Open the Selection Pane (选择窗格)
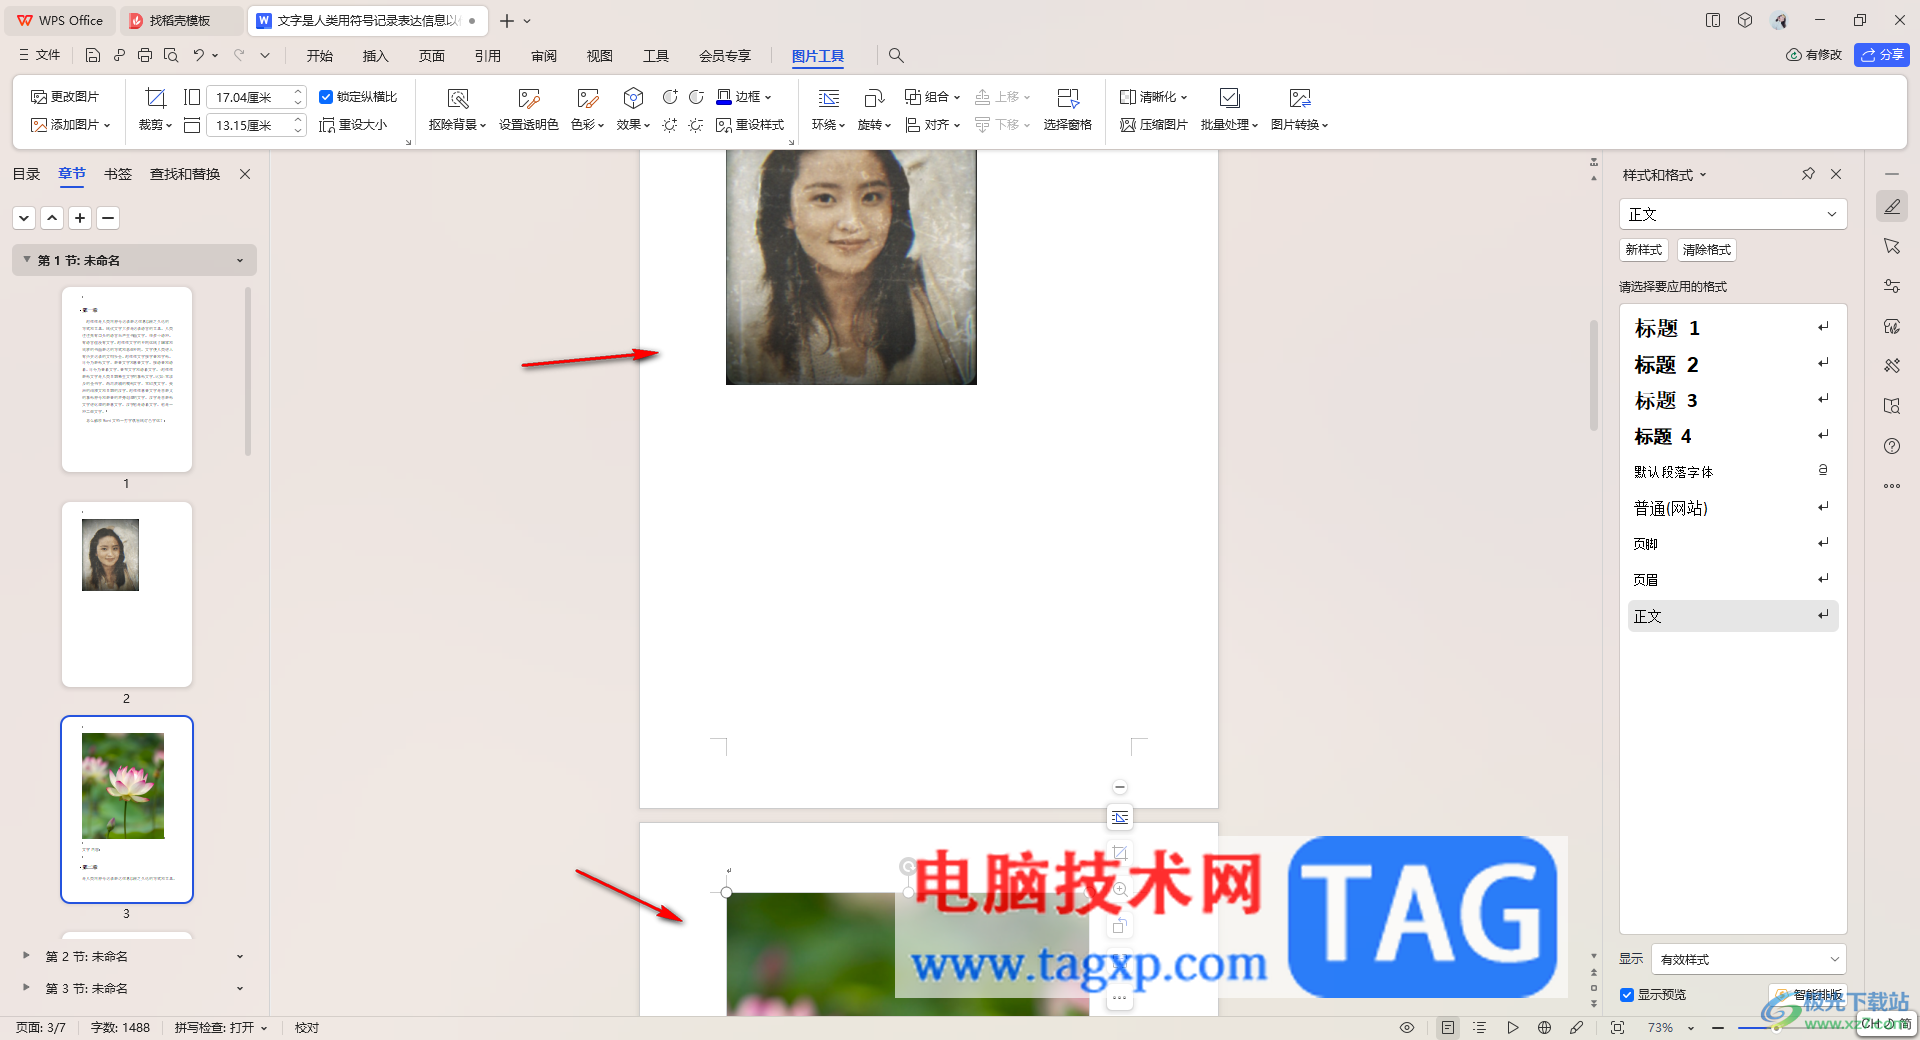1920x1040 pixels. tap(1067, 109)
